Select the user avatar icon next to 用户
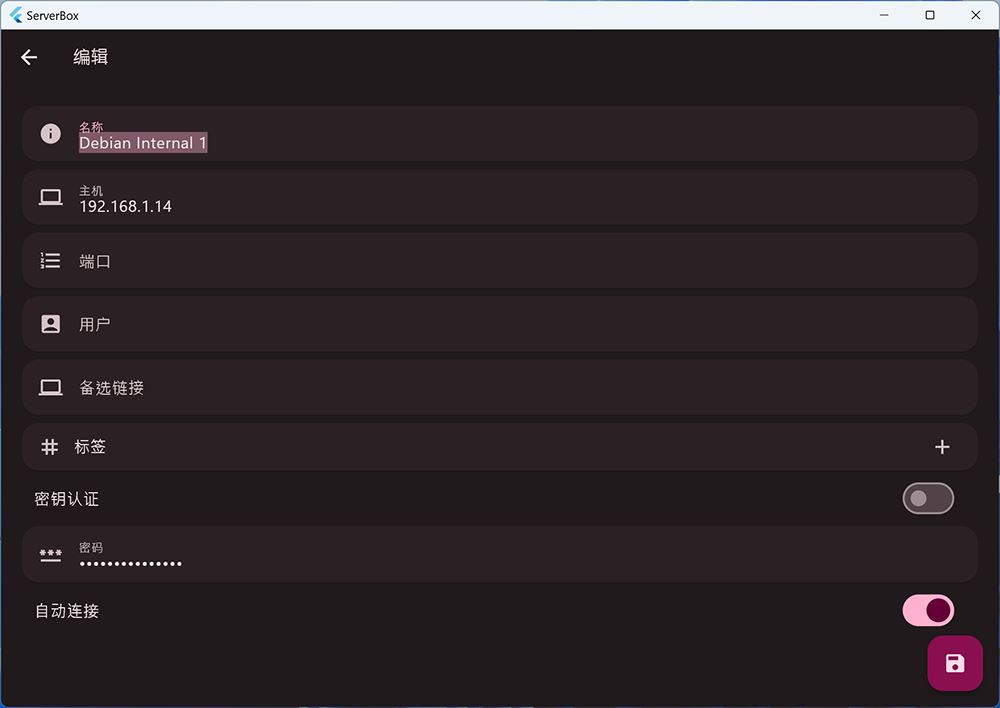The height and width of the screenshot is (708, 1000). pos(50,323)
